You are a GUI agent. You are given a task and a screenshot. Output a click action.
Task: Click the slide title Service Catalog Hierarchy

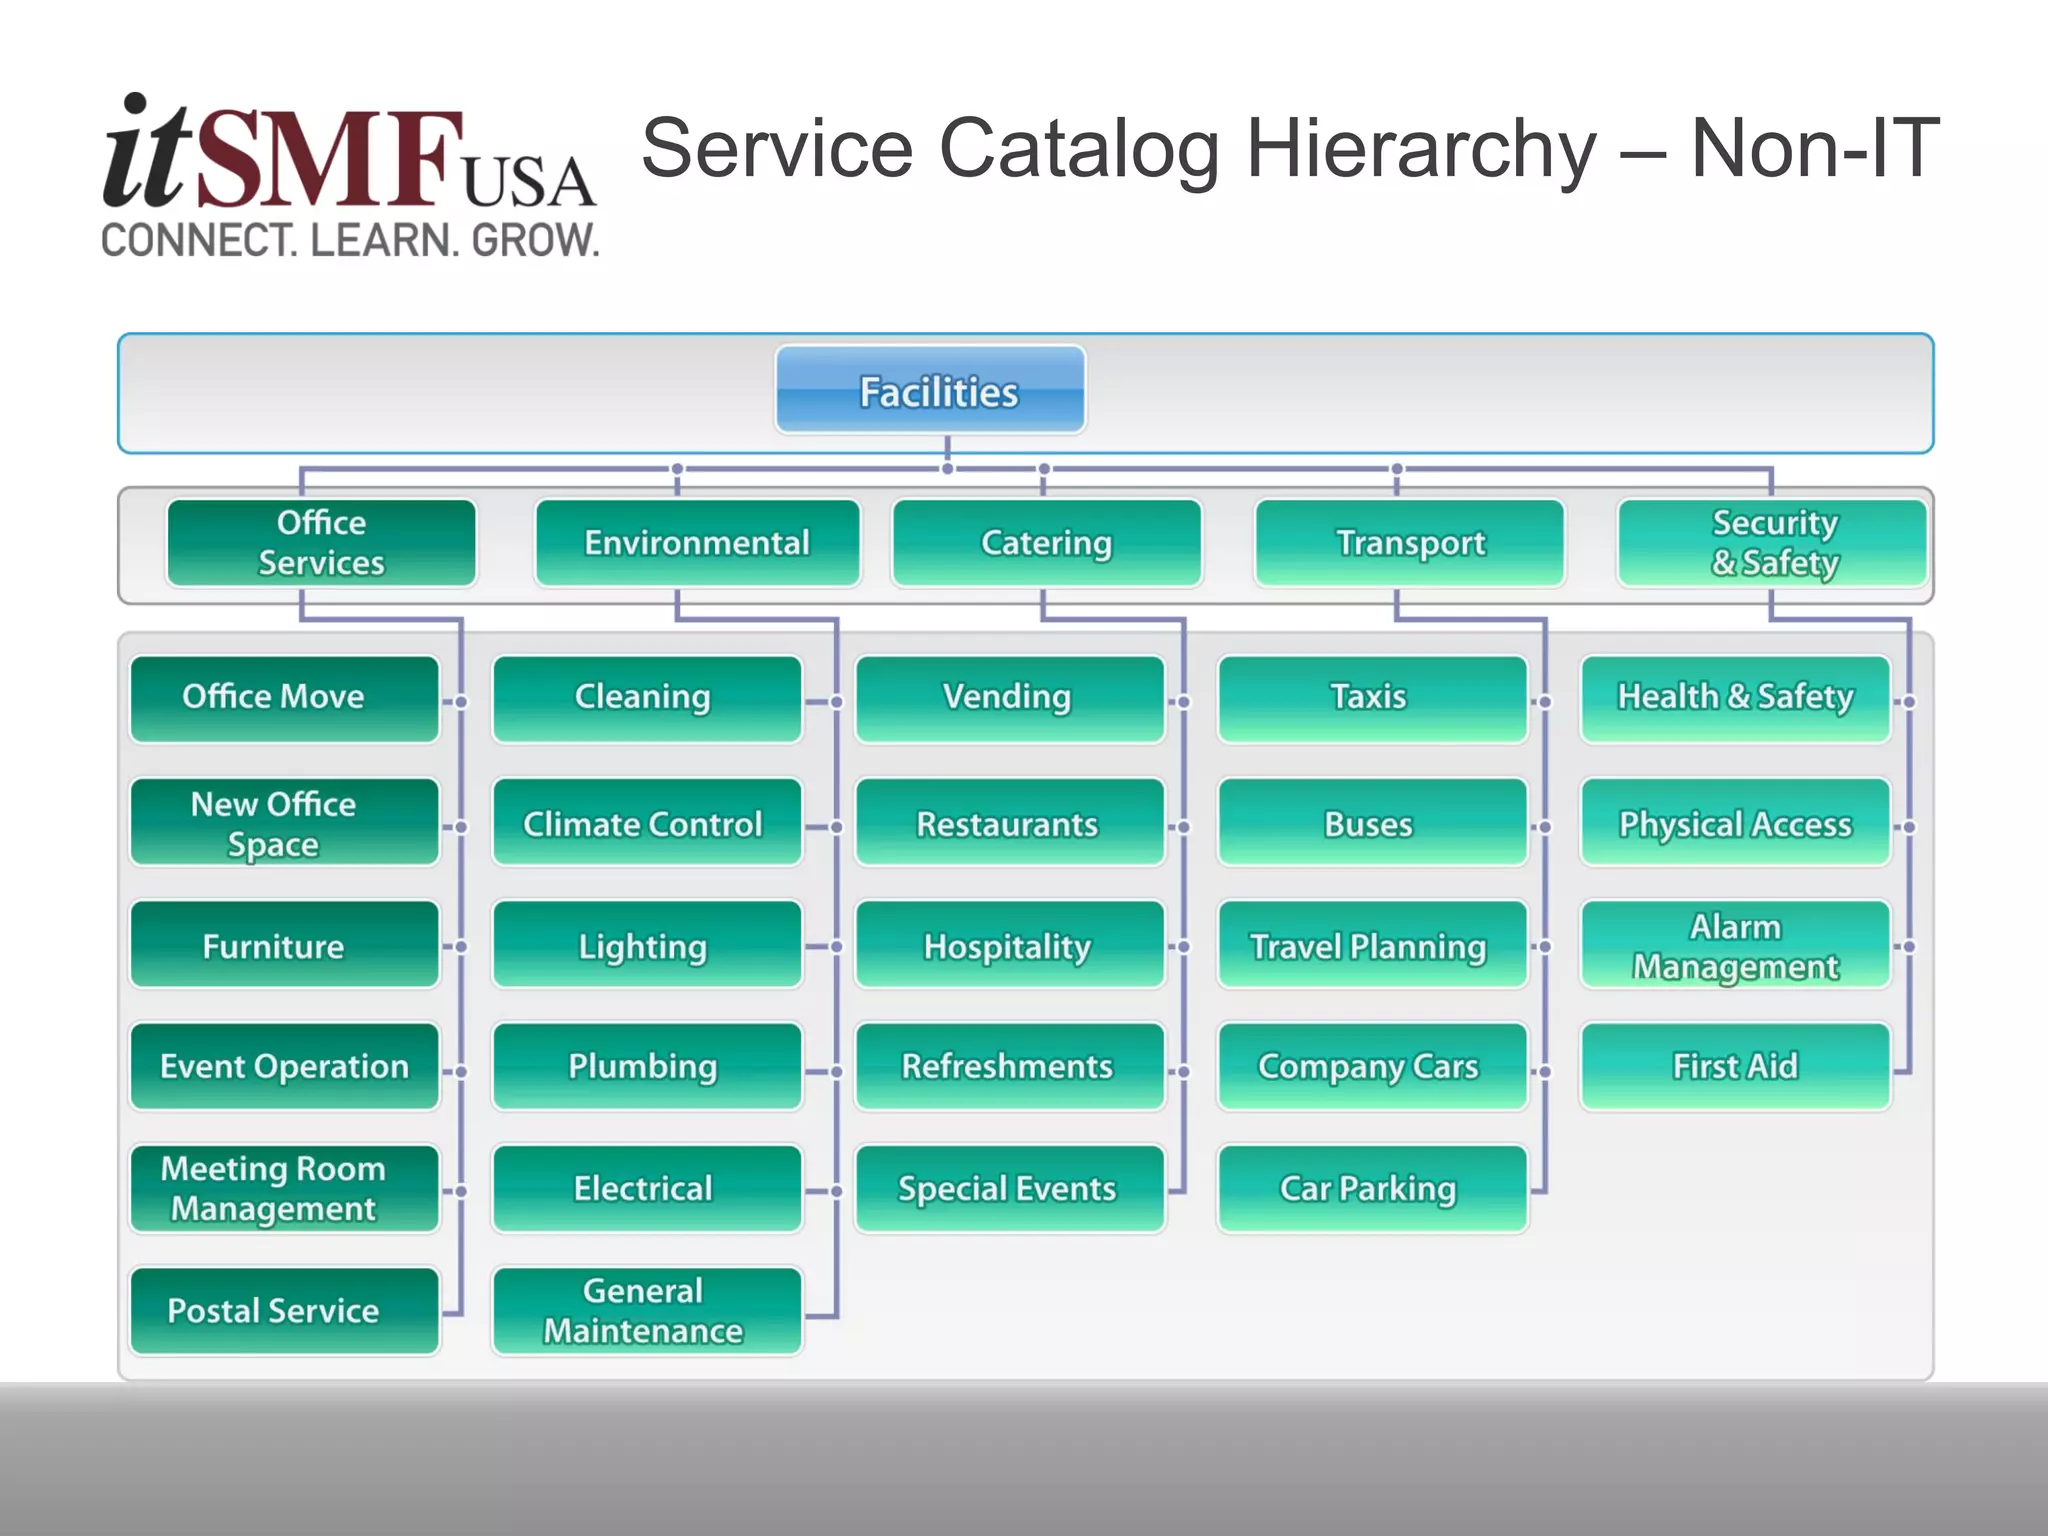pos(1290,149)
